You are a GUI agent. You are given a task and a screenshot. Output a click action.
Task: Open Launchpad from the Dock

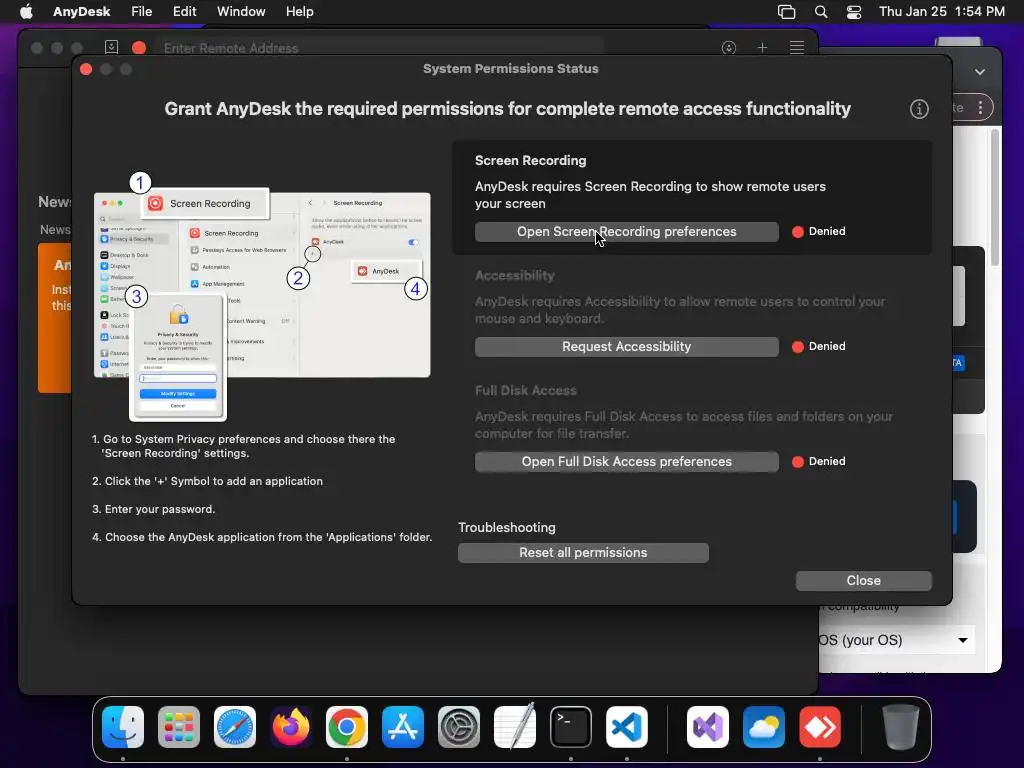pos(179,727)
